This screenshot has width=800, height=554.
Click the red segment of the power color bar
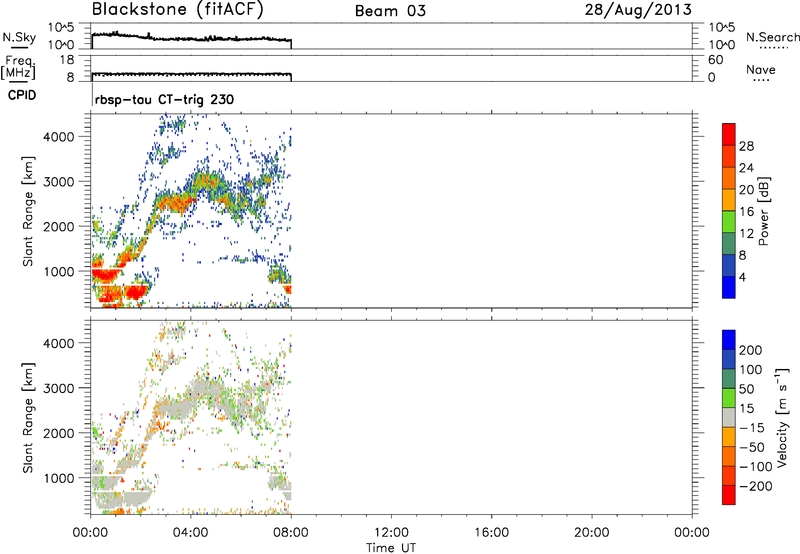[x=729, y=134]
